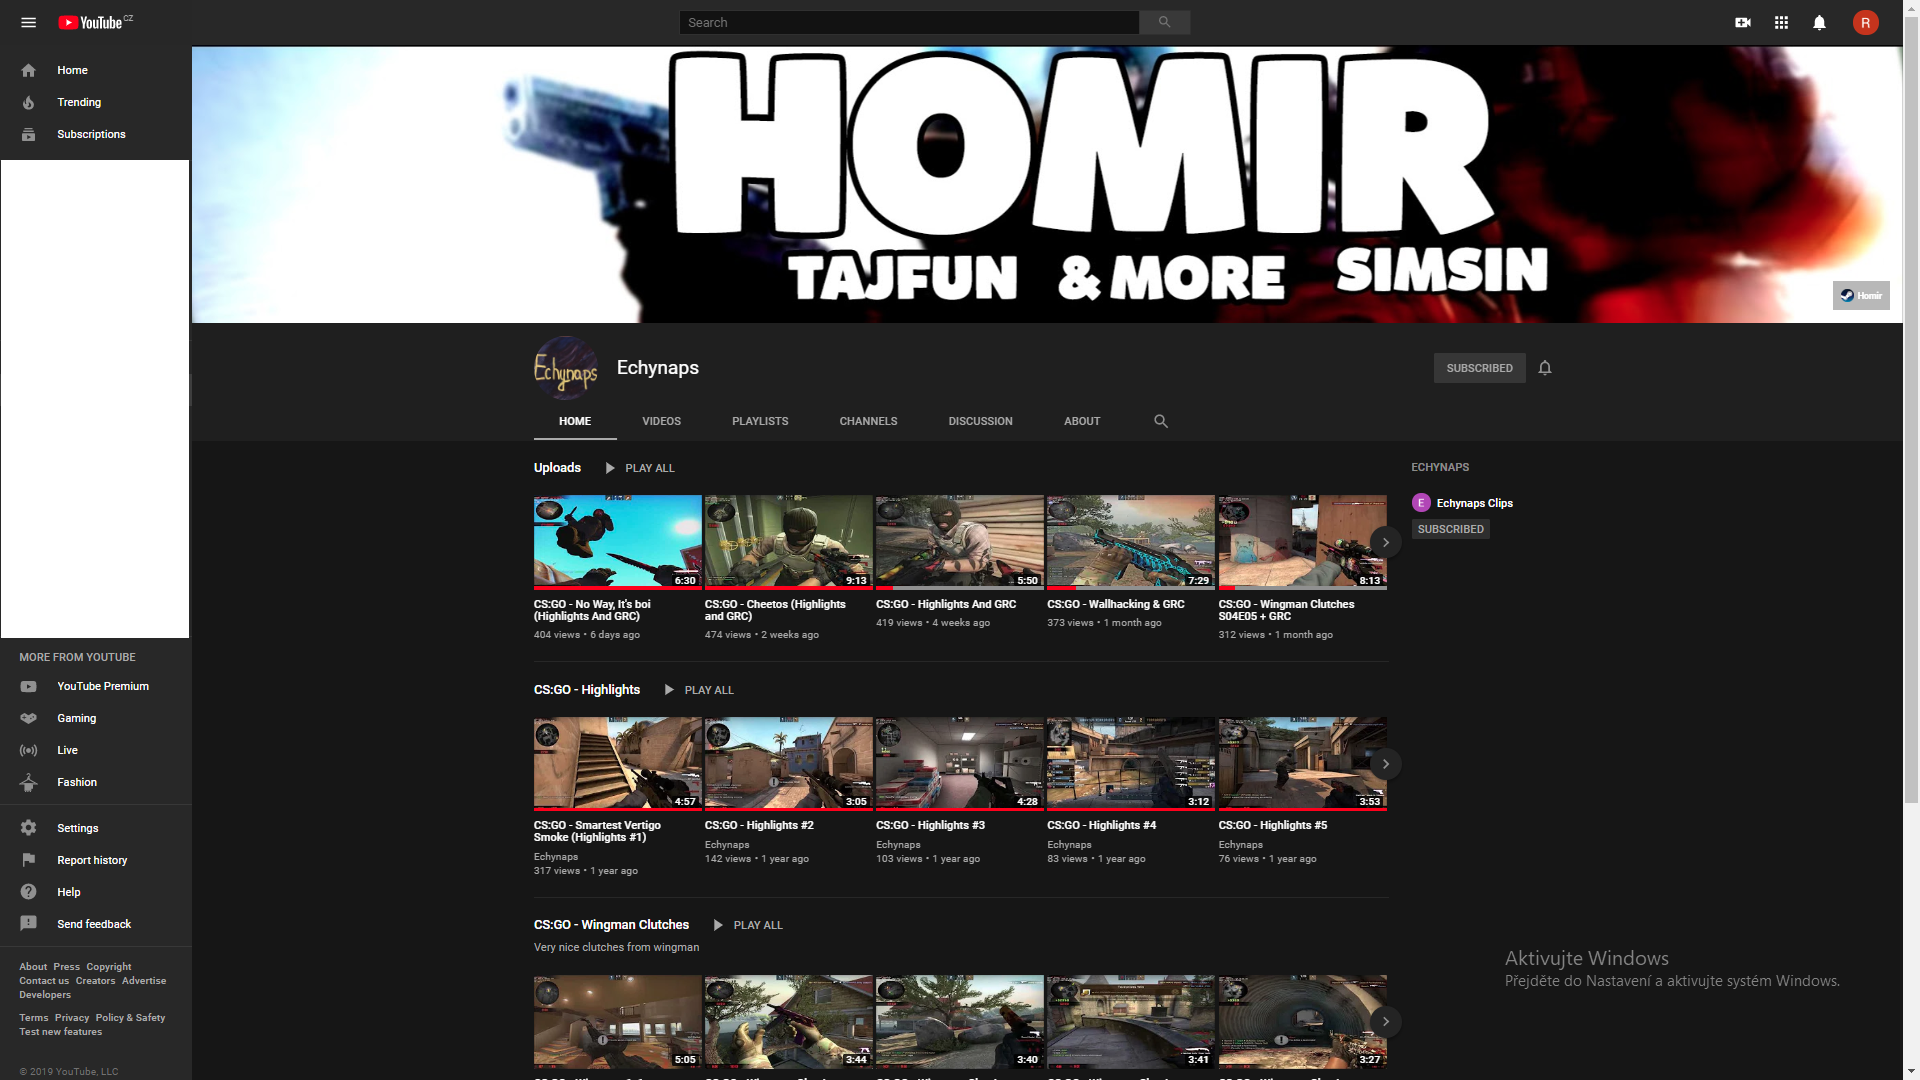Open the notifications bell in the top bar

pyautogui.click(x=1819, y=22)
